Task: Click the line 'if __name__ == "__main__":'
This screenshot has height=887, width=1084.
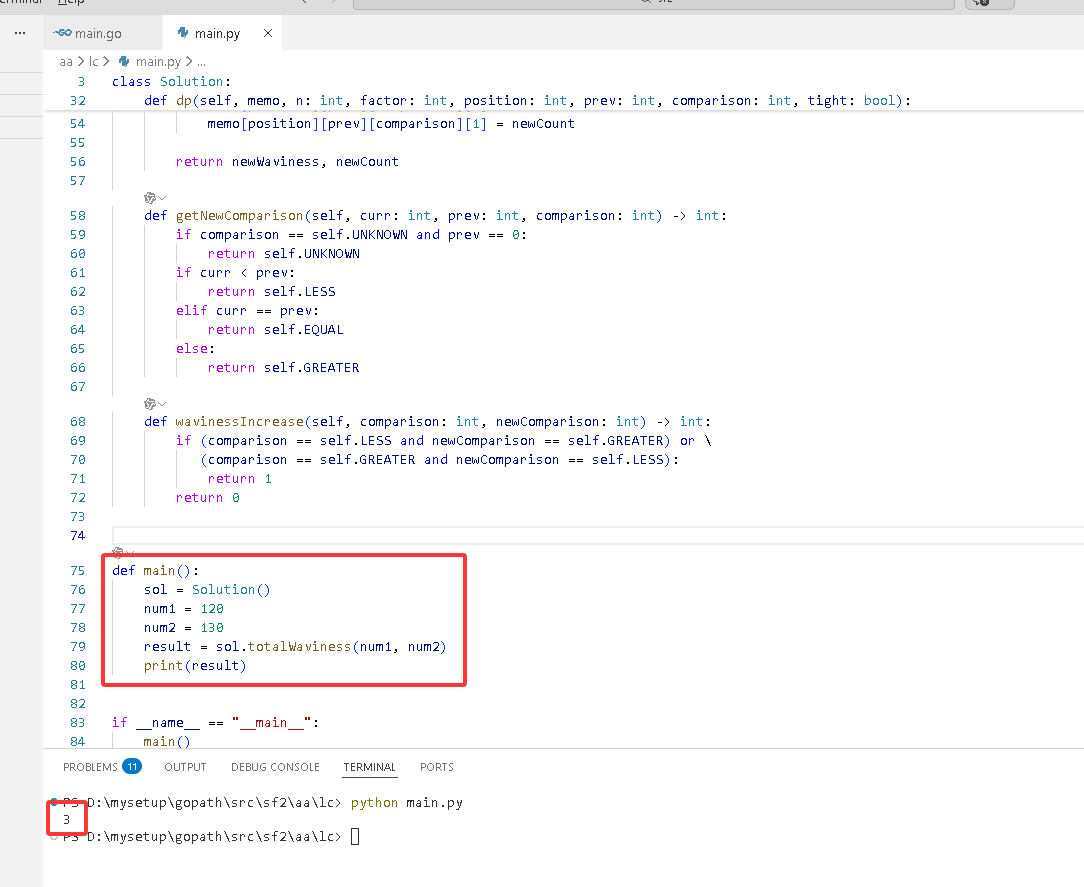Action: 216,722
